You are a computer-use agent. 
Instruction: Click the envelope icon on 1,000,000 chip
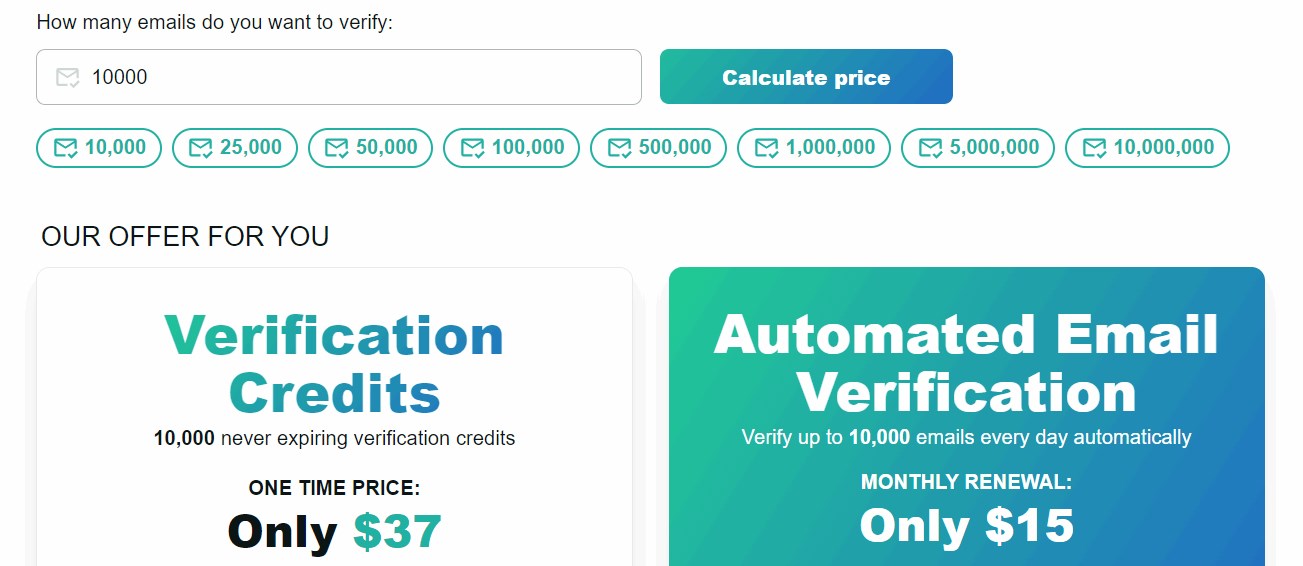coord(767,148)
